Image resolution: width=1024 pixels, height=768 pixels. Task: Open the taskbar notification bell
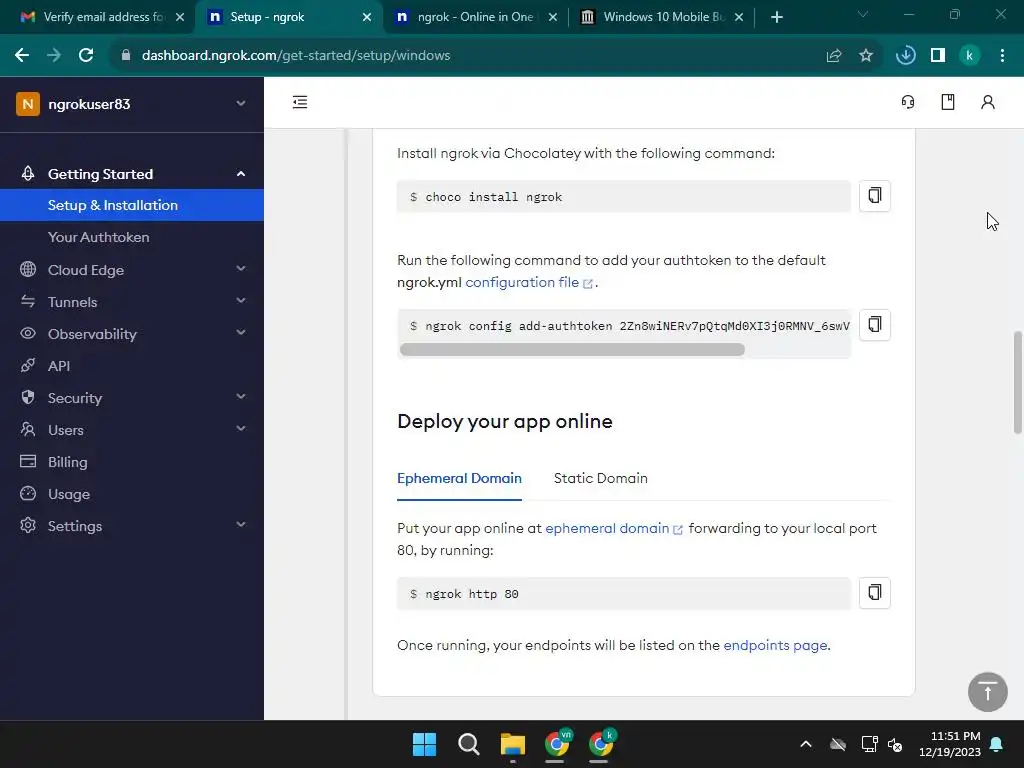(997, 744)
